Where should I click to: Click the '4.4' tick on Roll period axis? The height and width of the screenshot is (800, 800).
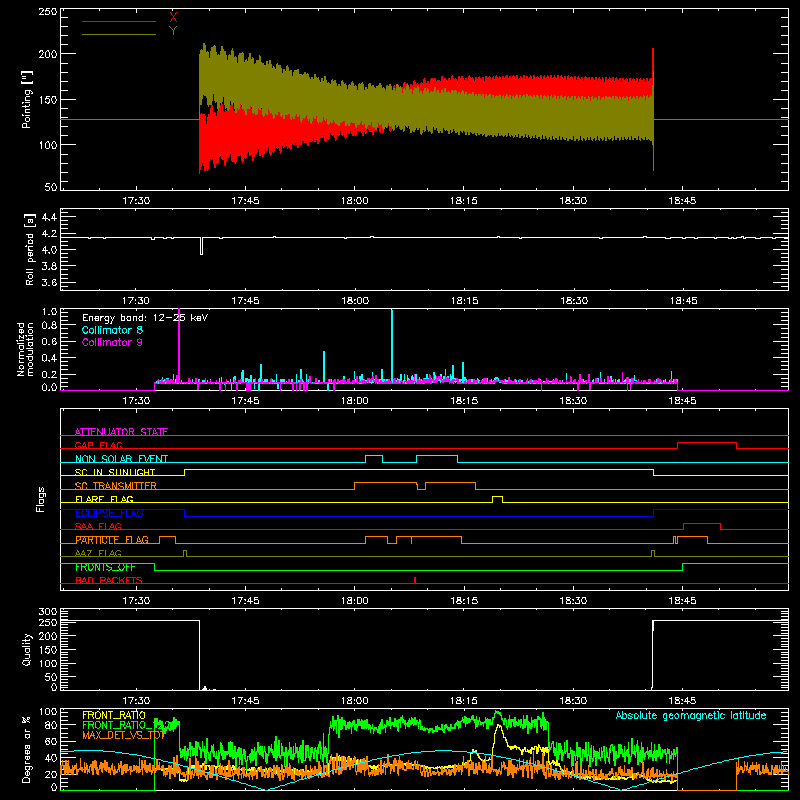[49, 217]
